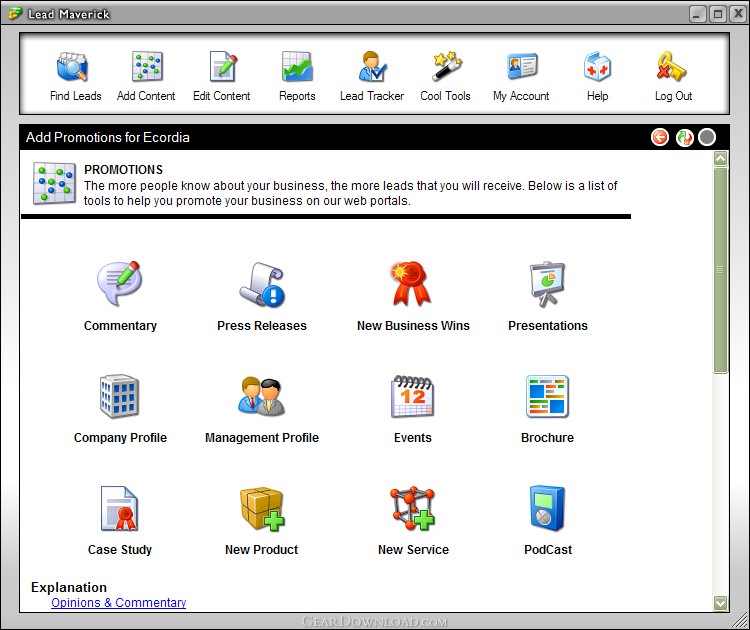
Task: Open the Find Leads toolbar icon
Action: coord(72,67)
